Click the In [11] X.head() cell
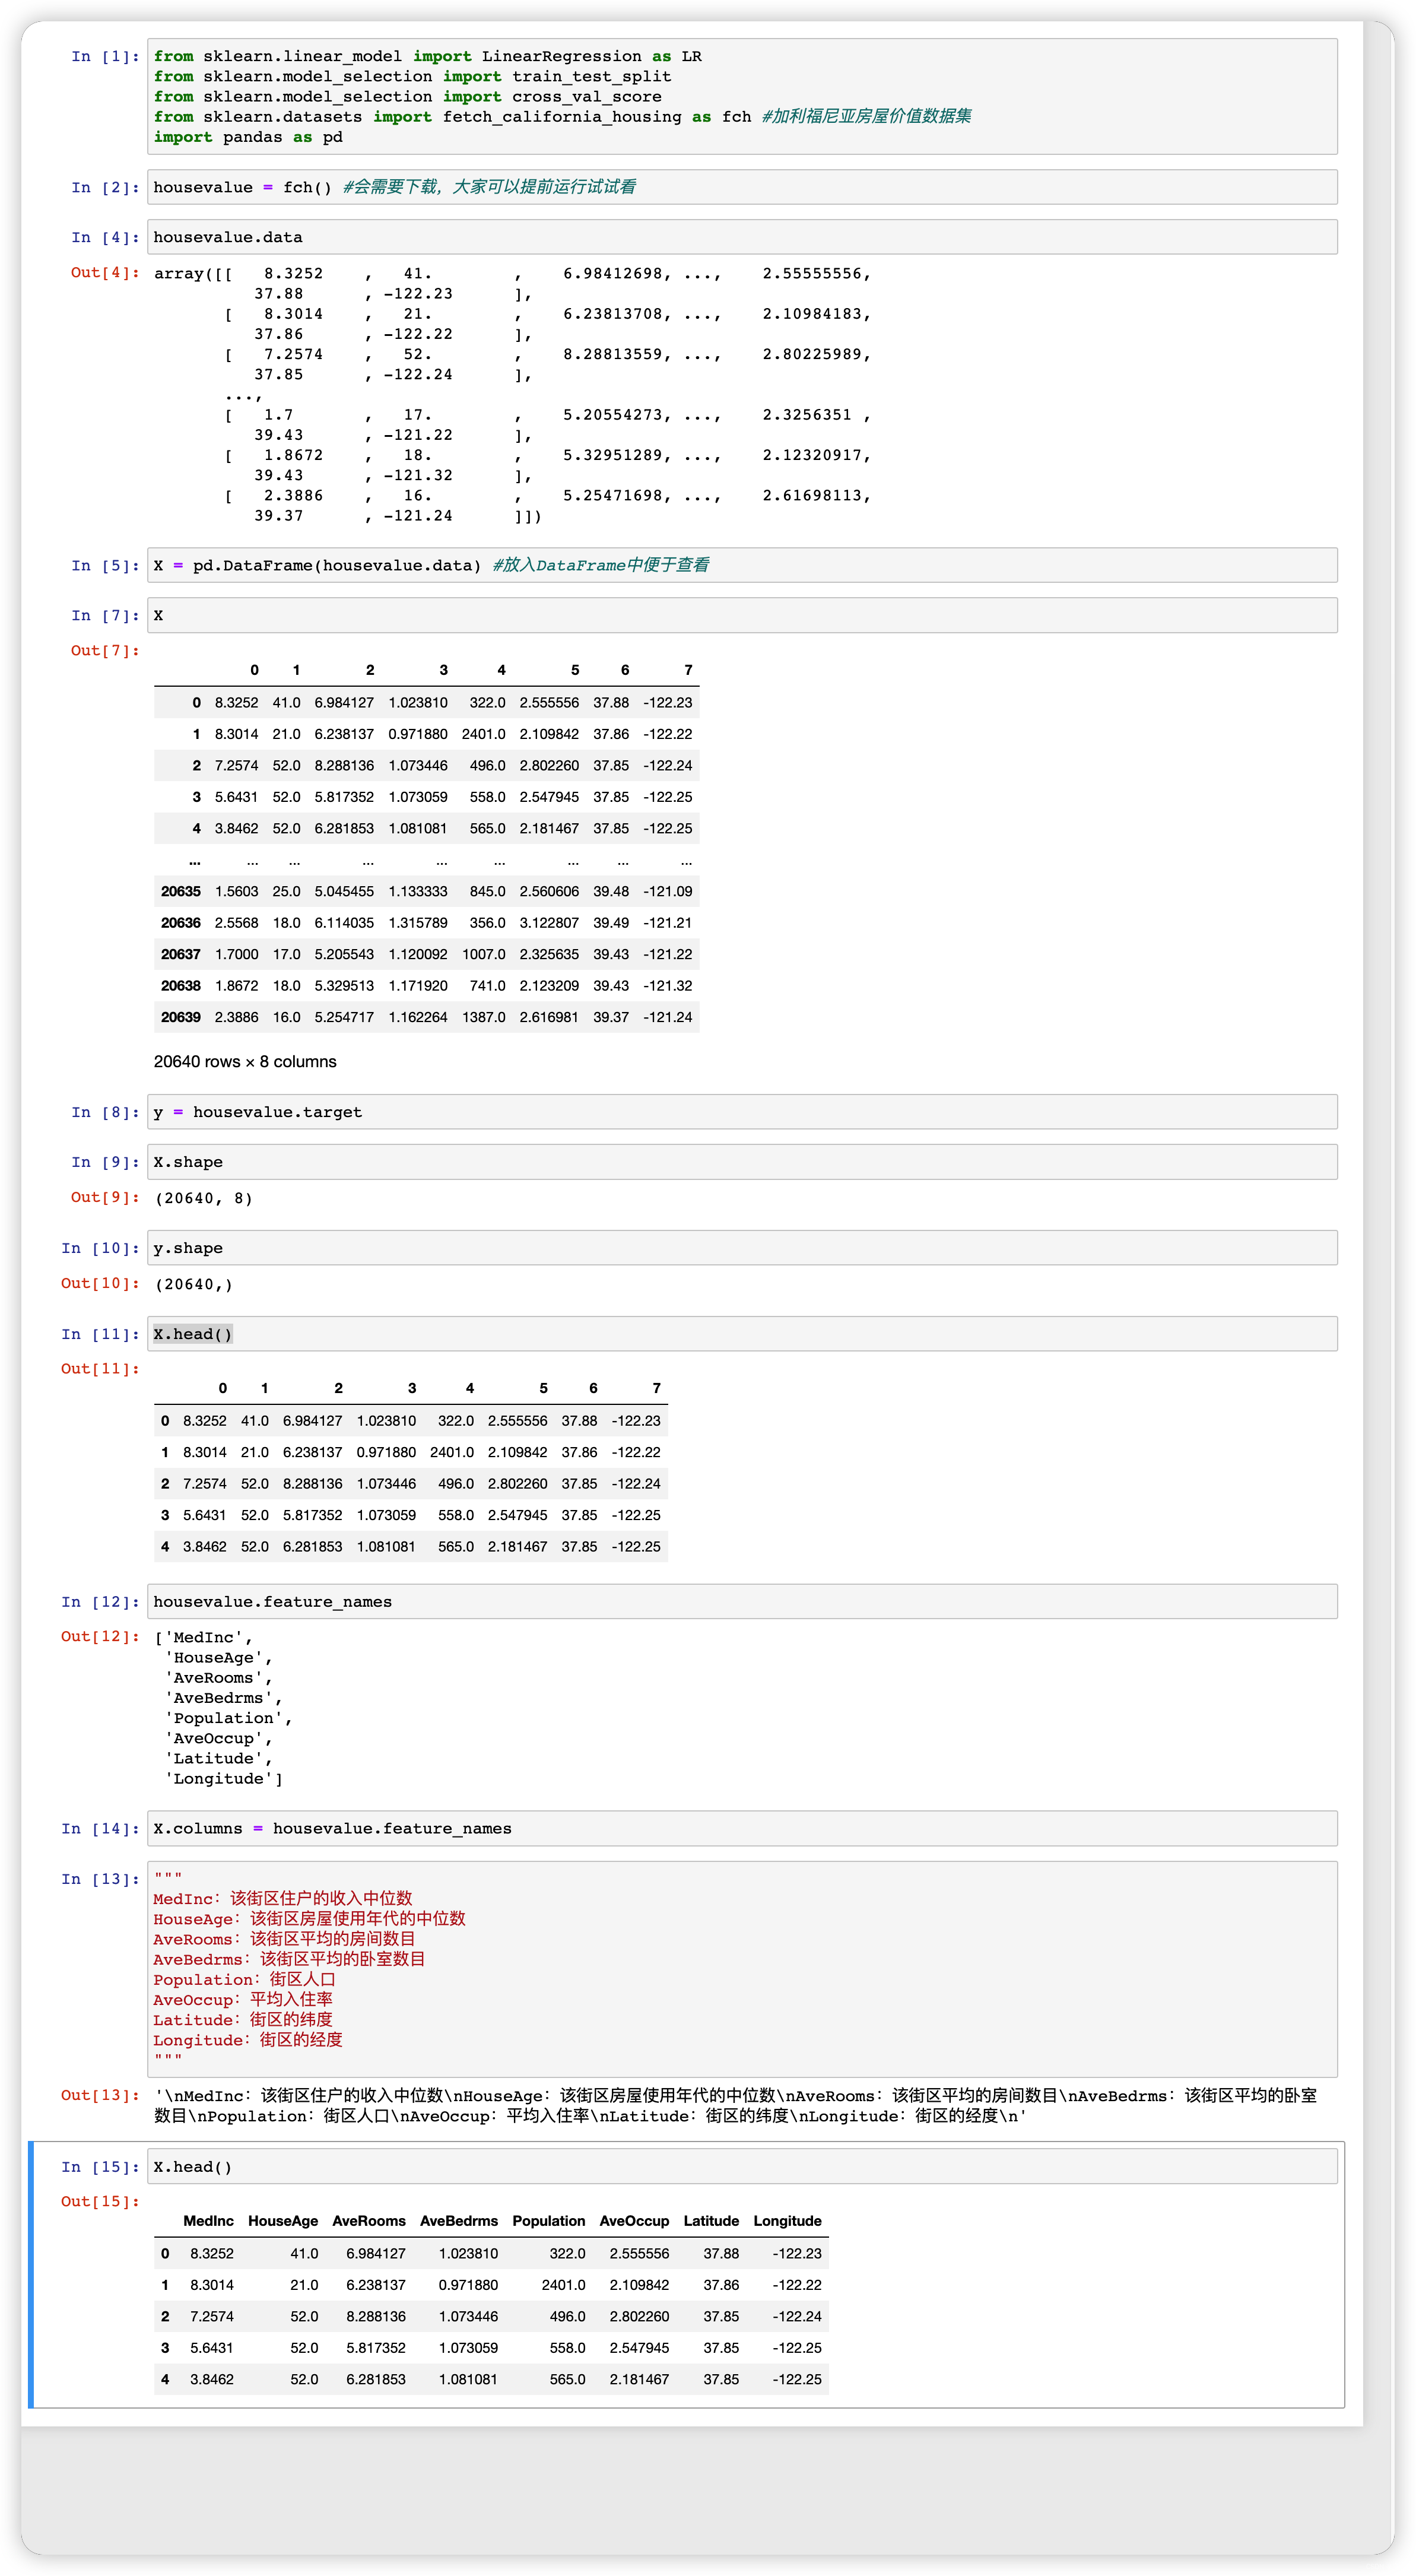The width and height of the screenshot is (1416, 2576). [x=742, y=1334]
